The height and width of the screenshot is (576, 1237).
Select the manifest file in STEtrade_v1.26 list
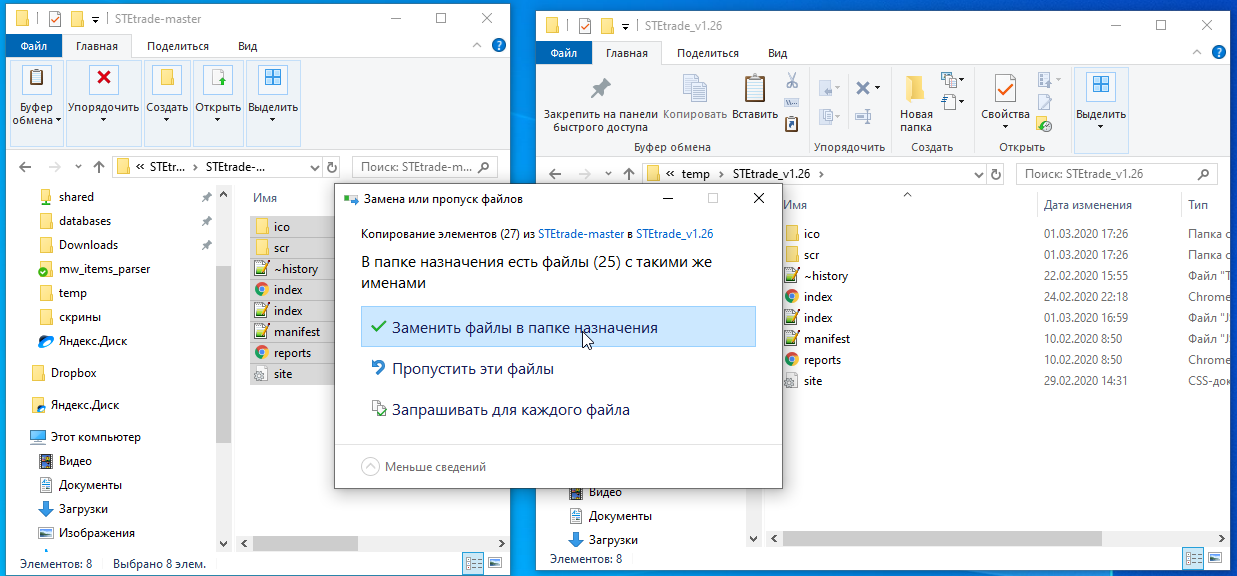click(x=826, y=339)
